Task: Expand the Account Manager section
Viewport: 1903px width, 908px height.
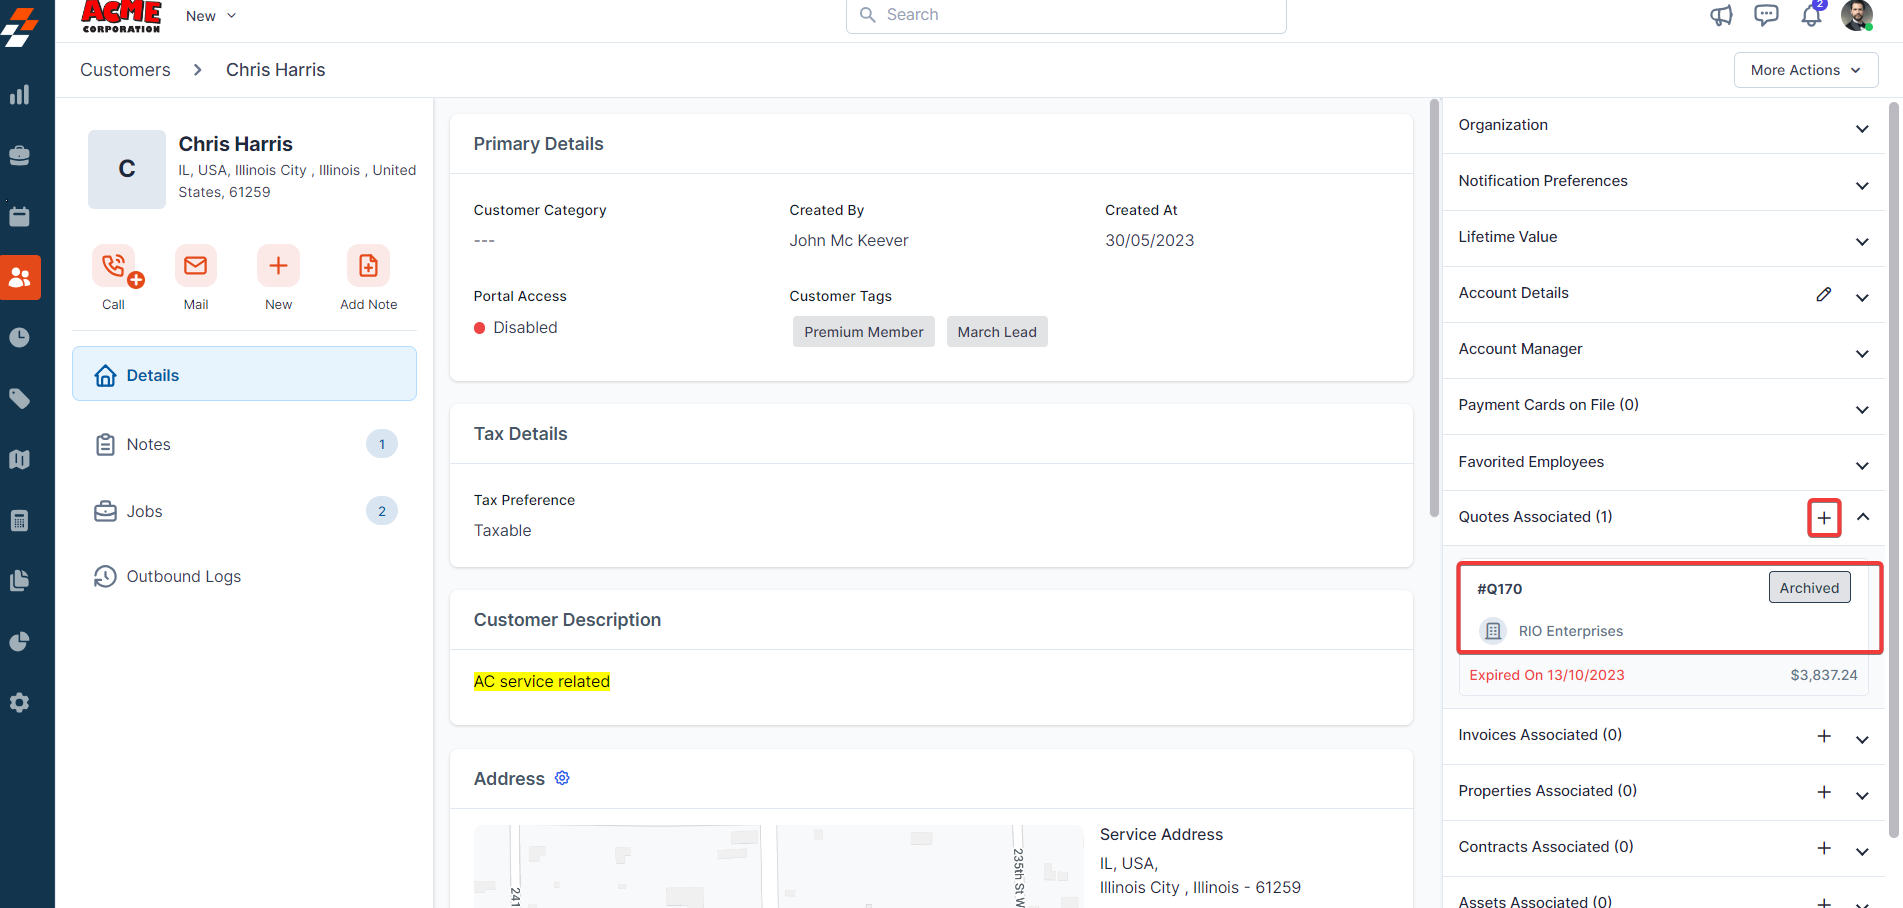Action: click(x=1862, y=353)
